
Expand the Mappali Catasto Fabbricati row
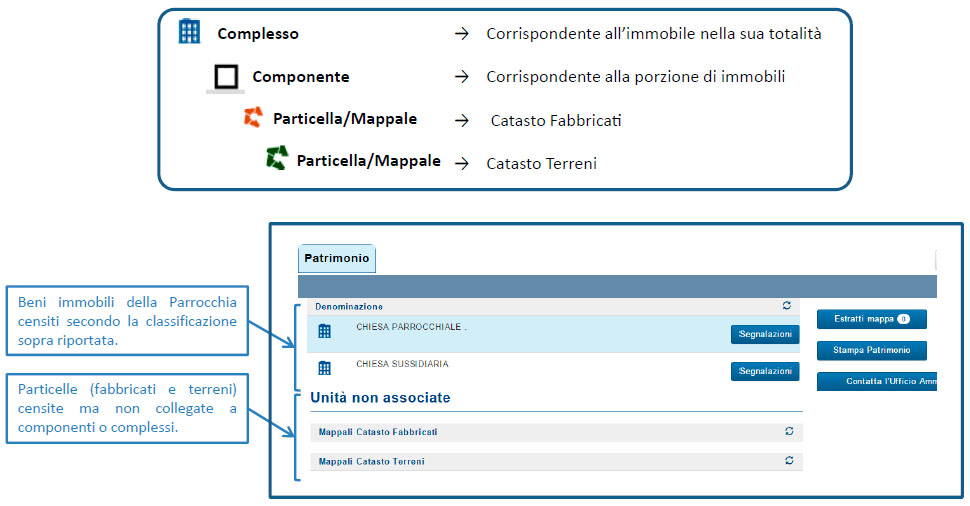click(x=556, y=432)
